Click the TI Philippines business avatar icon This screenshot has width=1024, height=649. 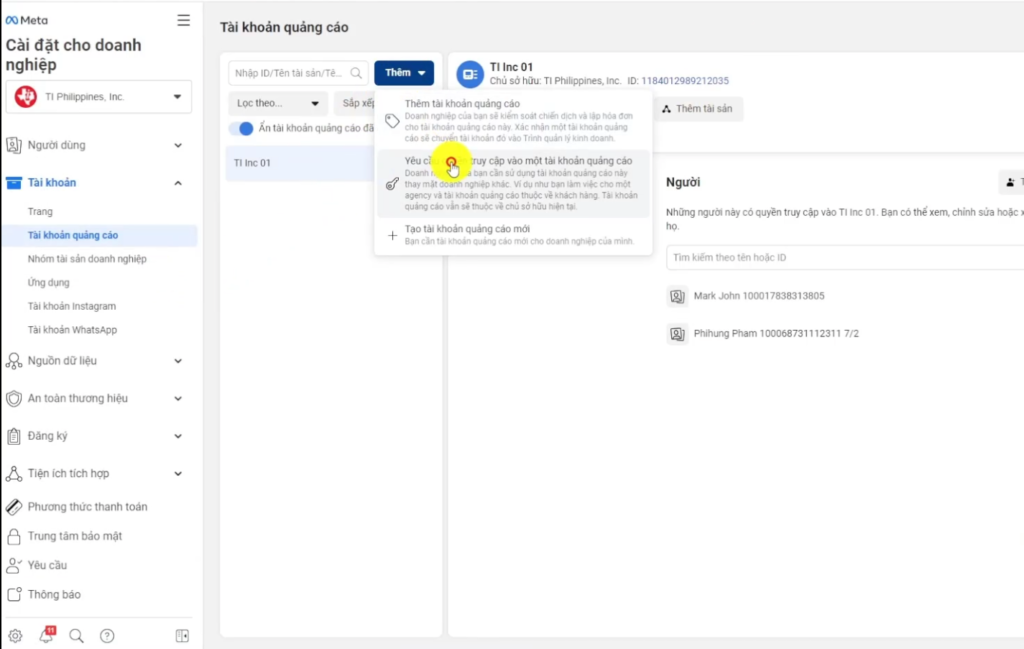coord(26,97)
